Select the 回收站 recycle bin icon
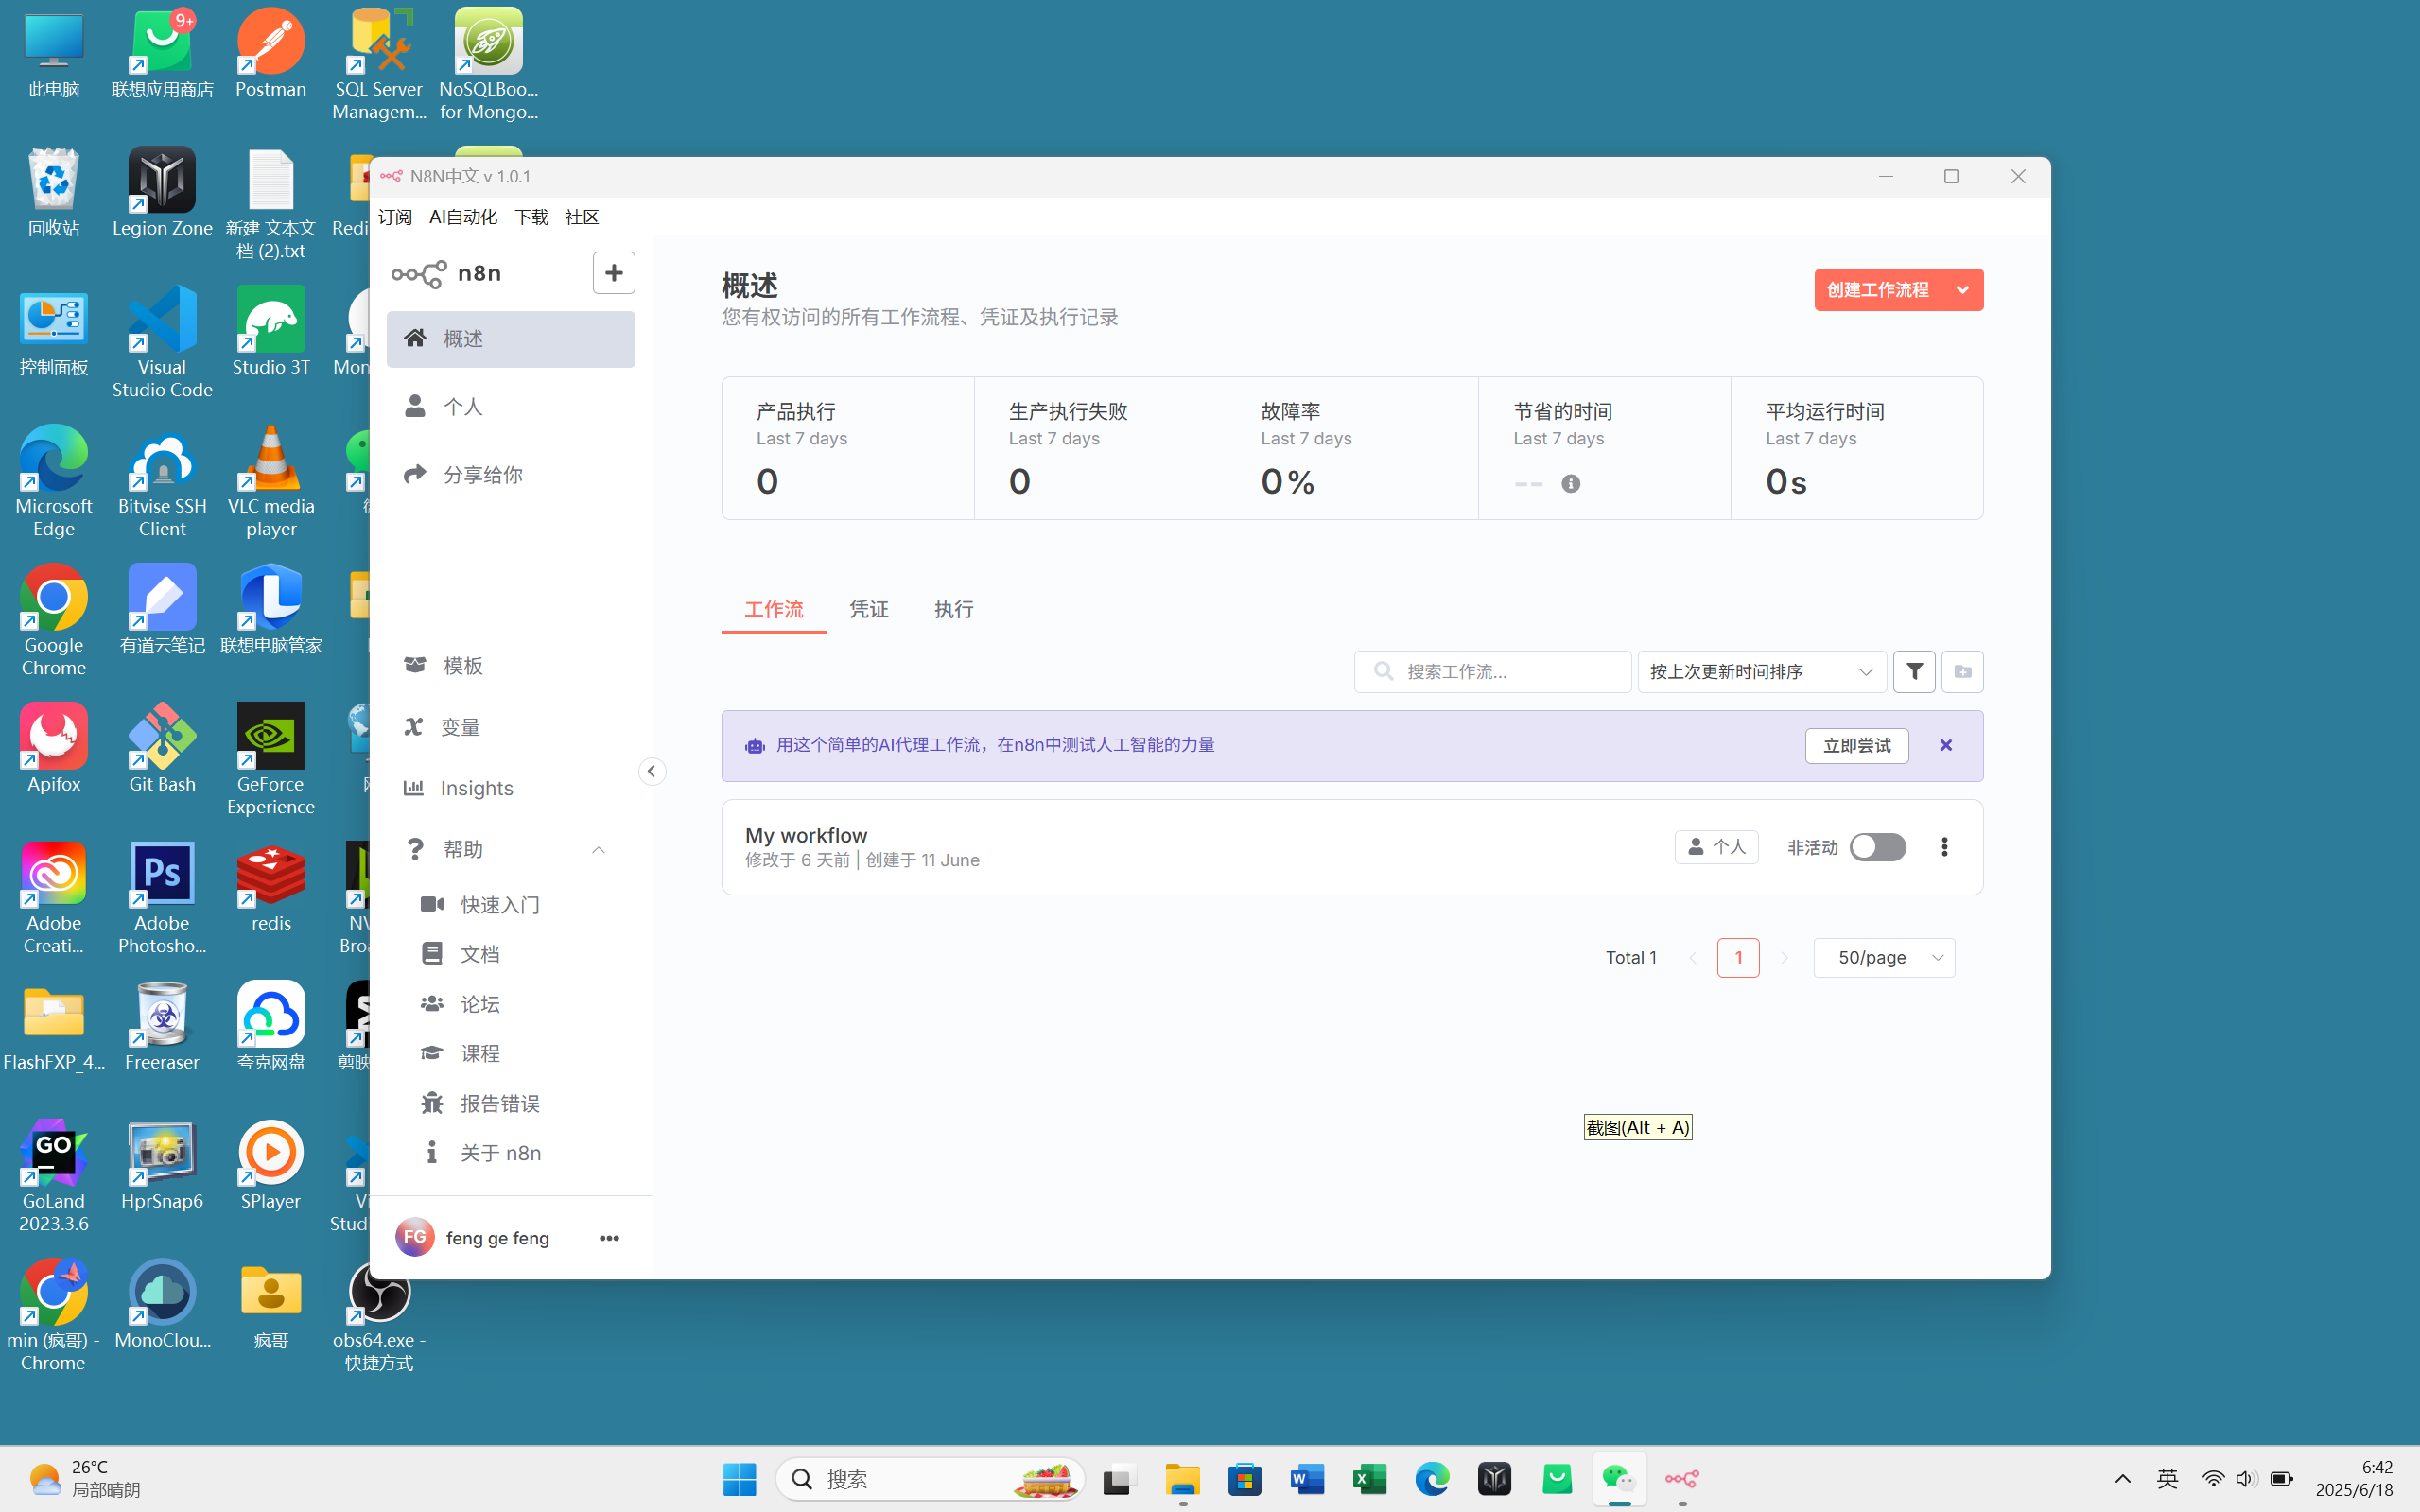 pos(54,192)
